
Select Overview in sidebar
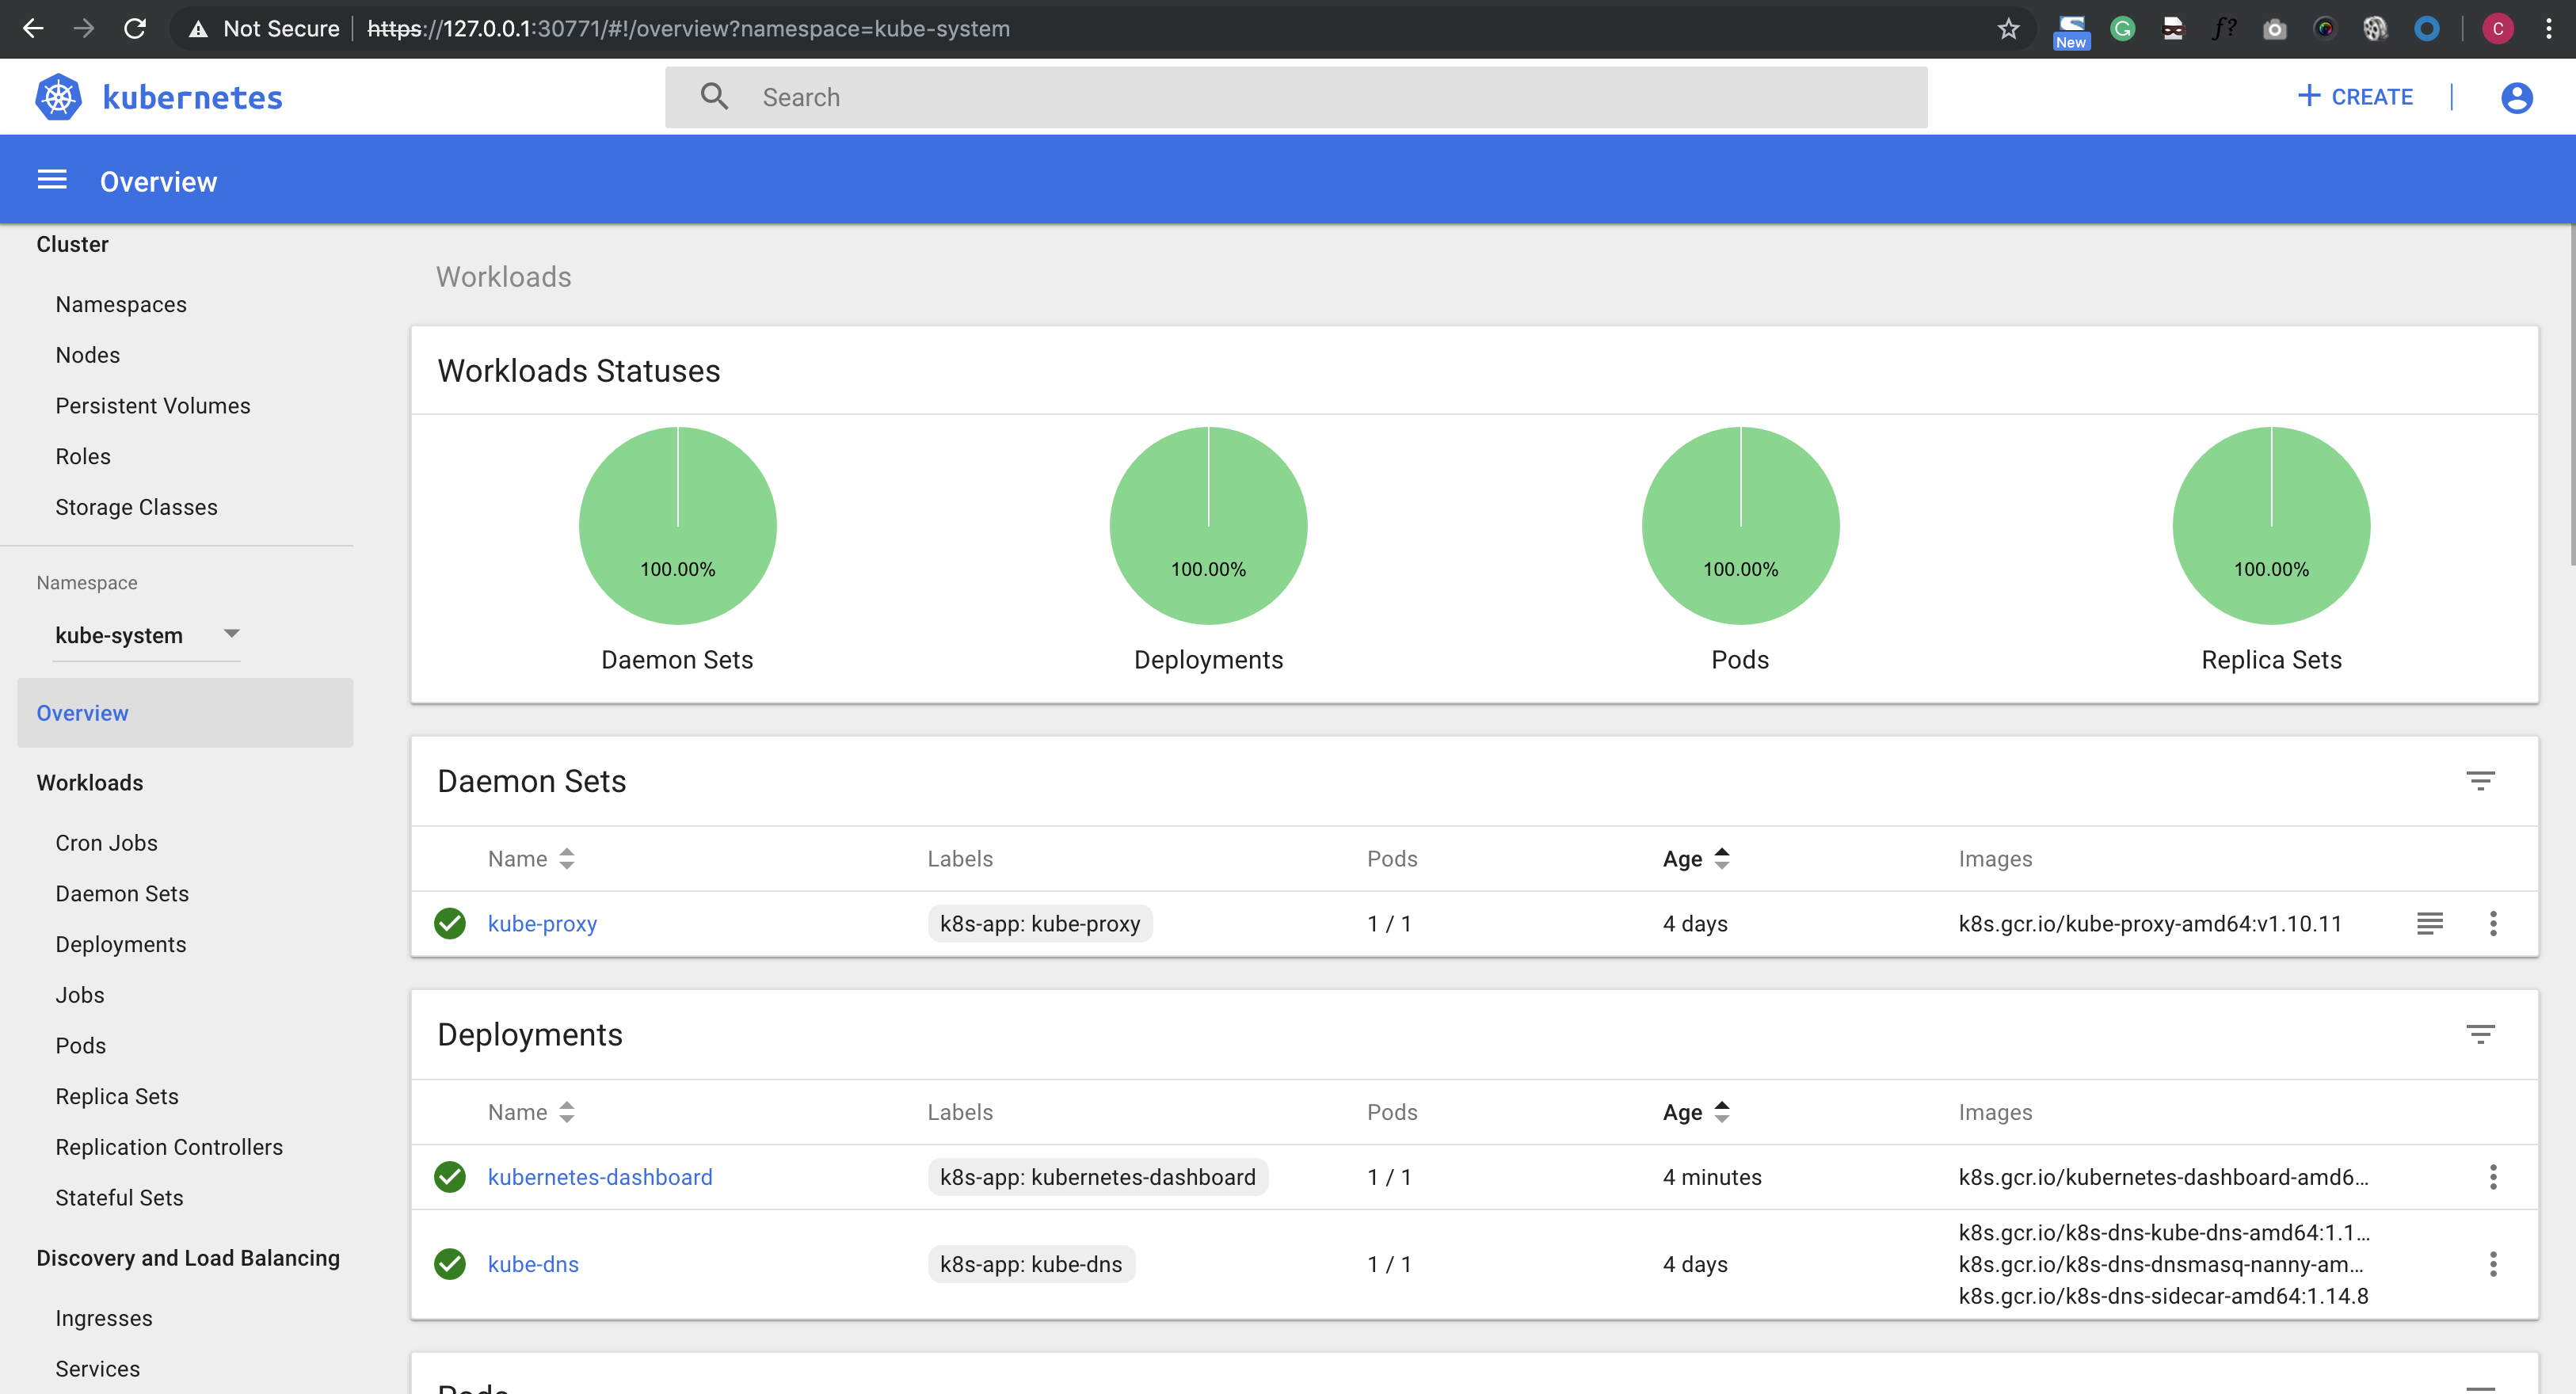pyautogui.click(x=185, y=713)
